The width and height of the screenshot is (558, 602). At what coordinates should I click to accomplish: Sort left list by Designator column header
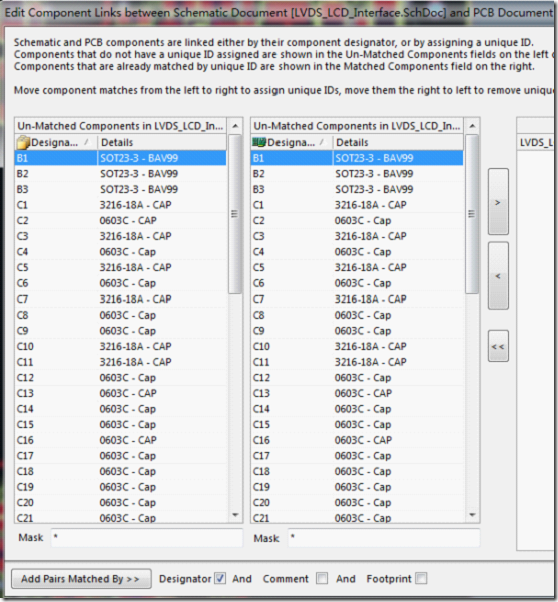point(56,142)
